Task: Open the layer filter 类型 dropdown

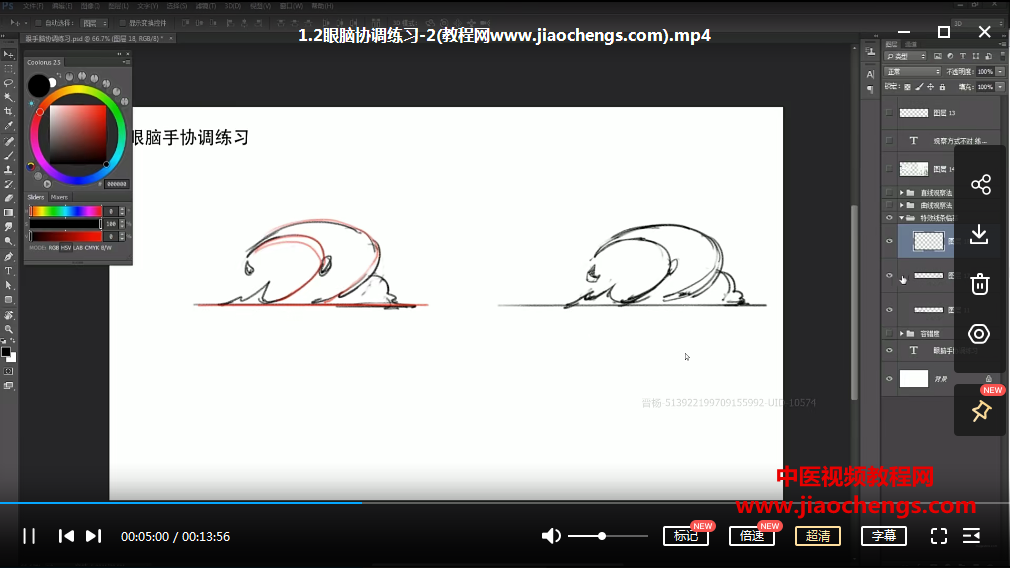Action: [906, 57]
